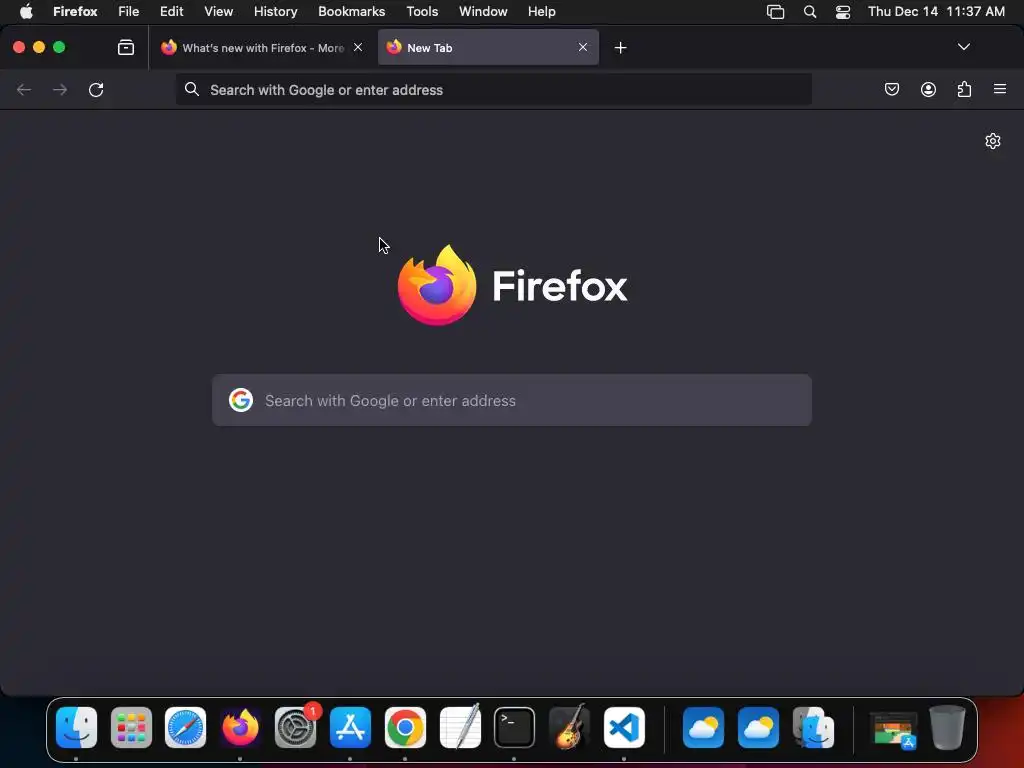
Task: Go back with the back arrow
Action: click(x=24, y=89)
